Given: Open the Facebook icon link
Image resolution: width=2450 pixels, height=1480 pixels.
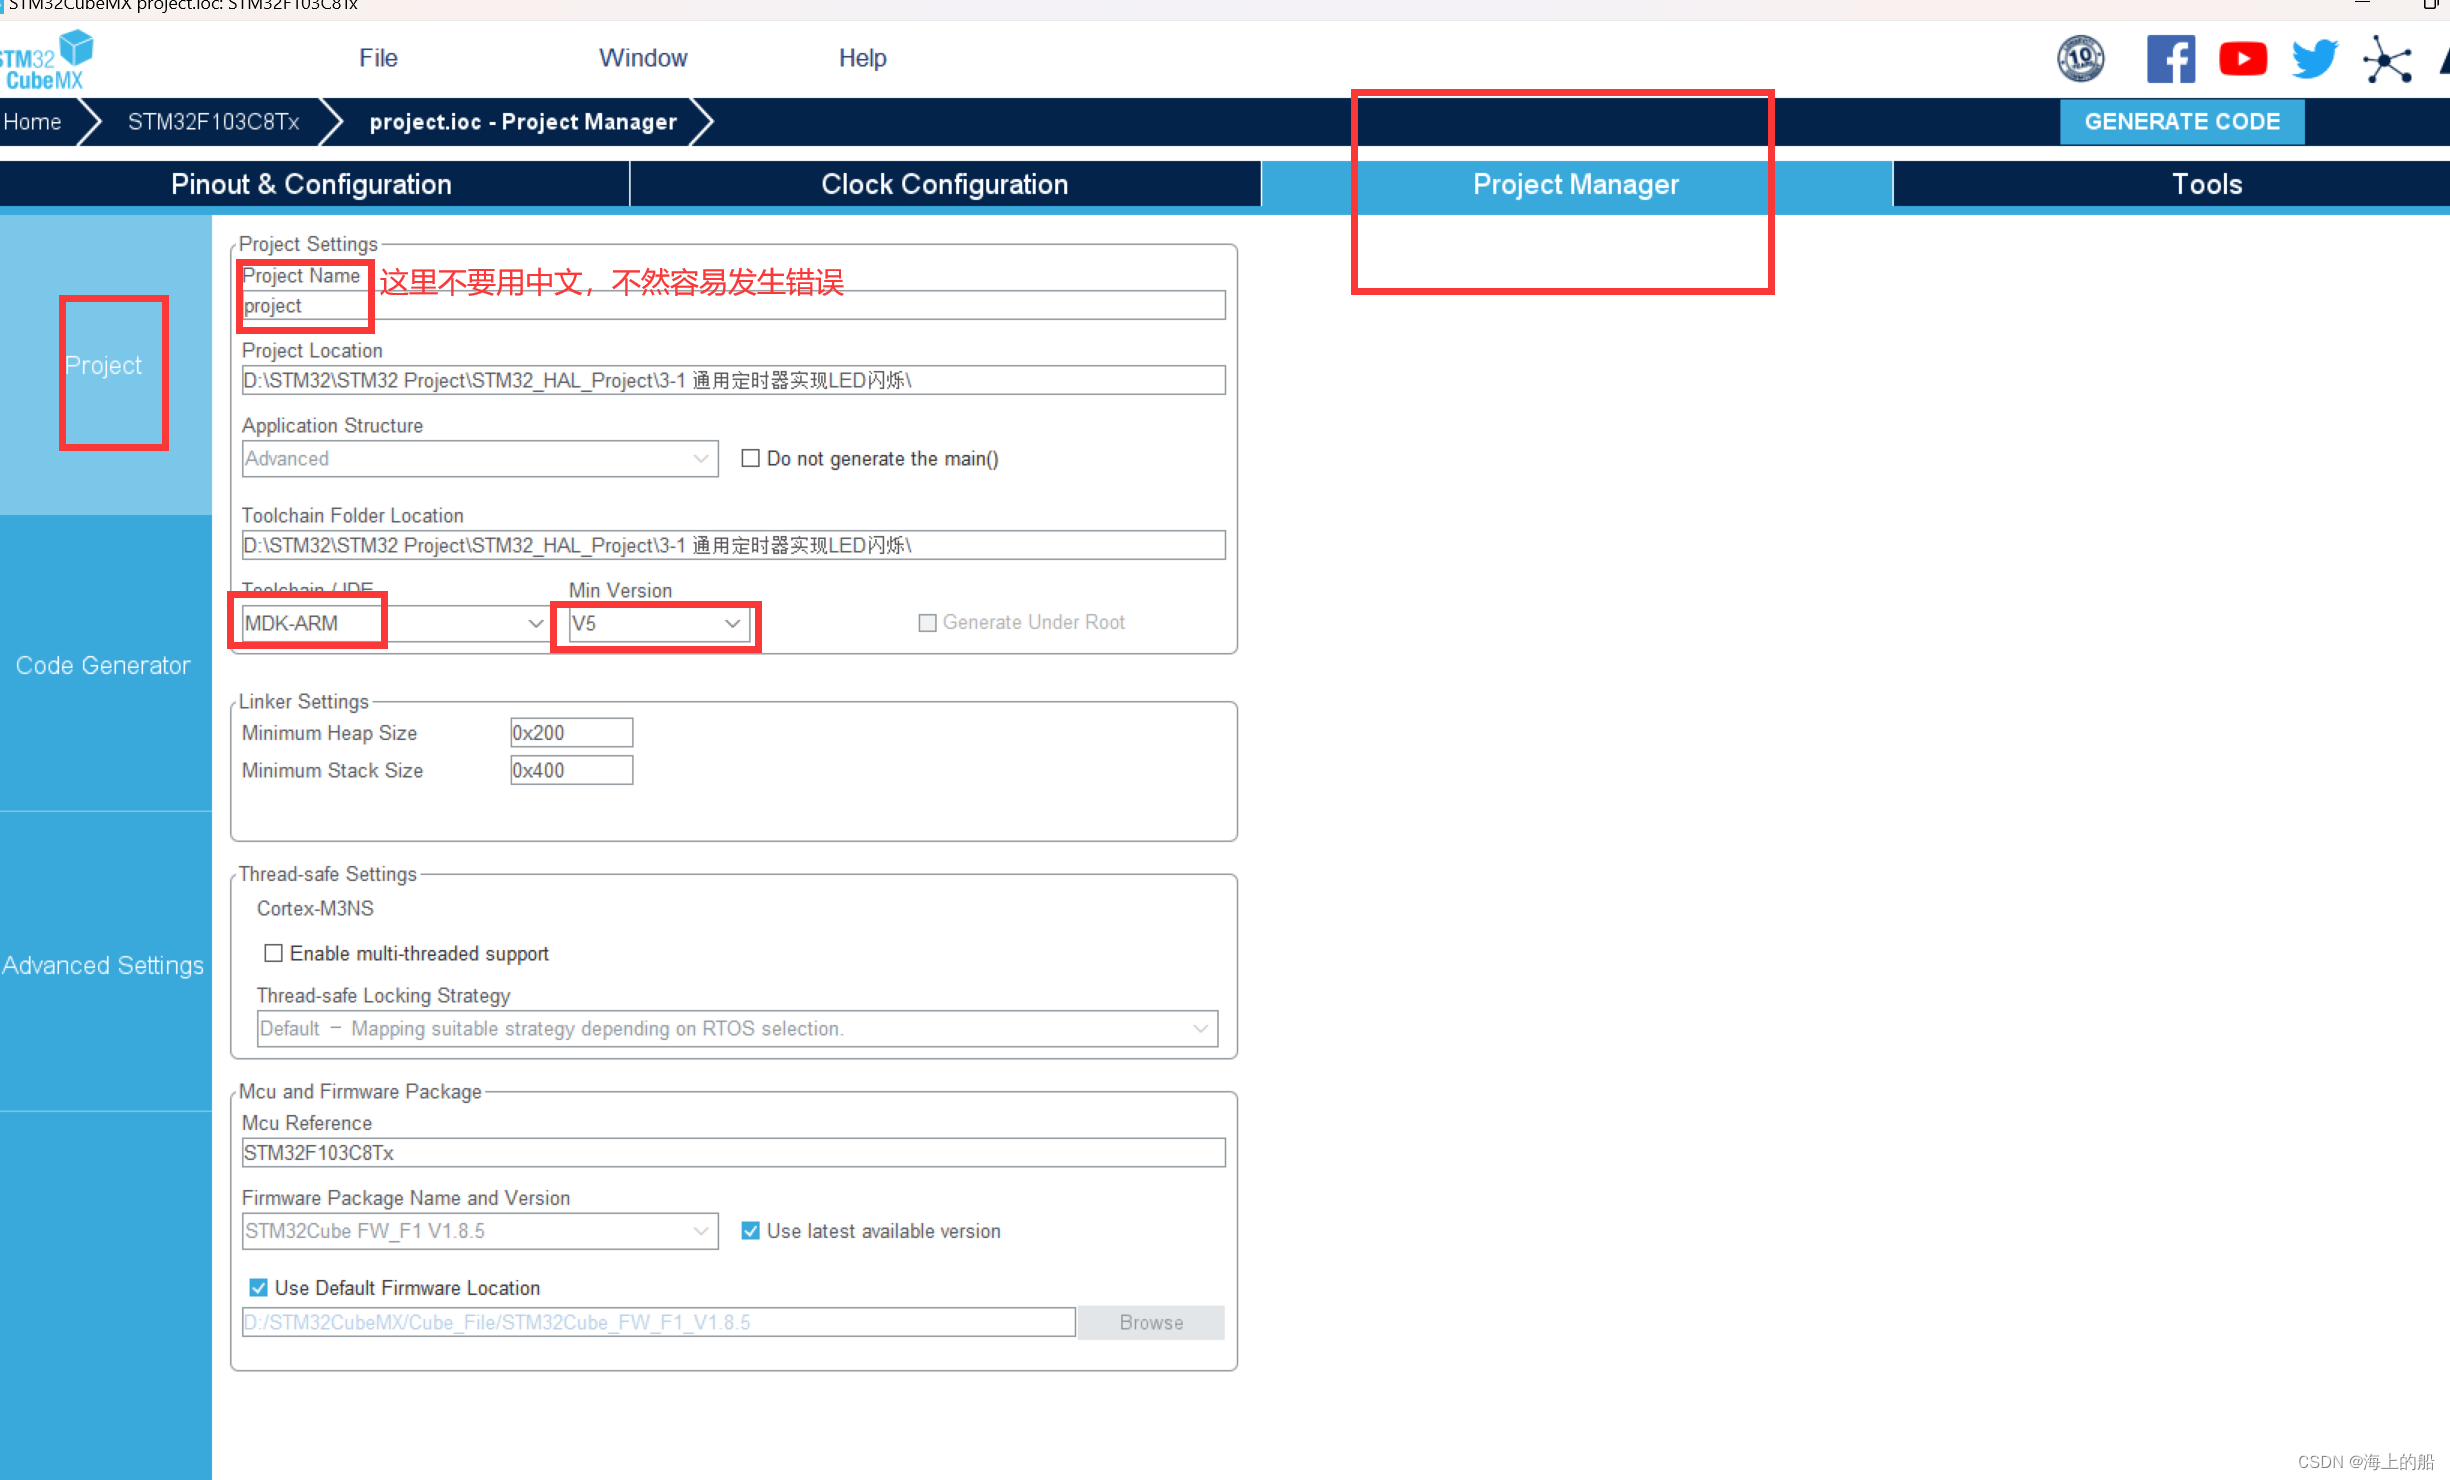Looking at the screenshot, I should (x=2170, y=59).
